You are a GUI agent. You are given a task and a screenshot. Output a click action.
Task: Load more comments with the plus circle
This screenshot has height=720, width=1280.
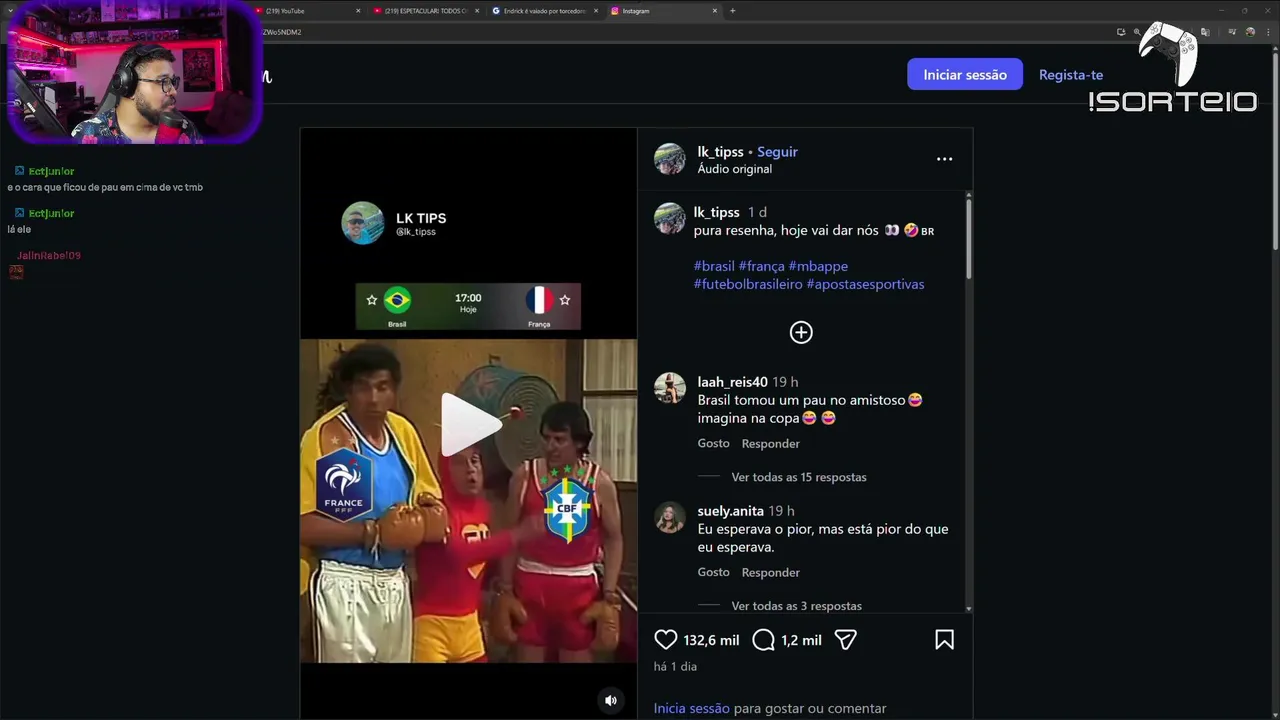pos(801,333)
